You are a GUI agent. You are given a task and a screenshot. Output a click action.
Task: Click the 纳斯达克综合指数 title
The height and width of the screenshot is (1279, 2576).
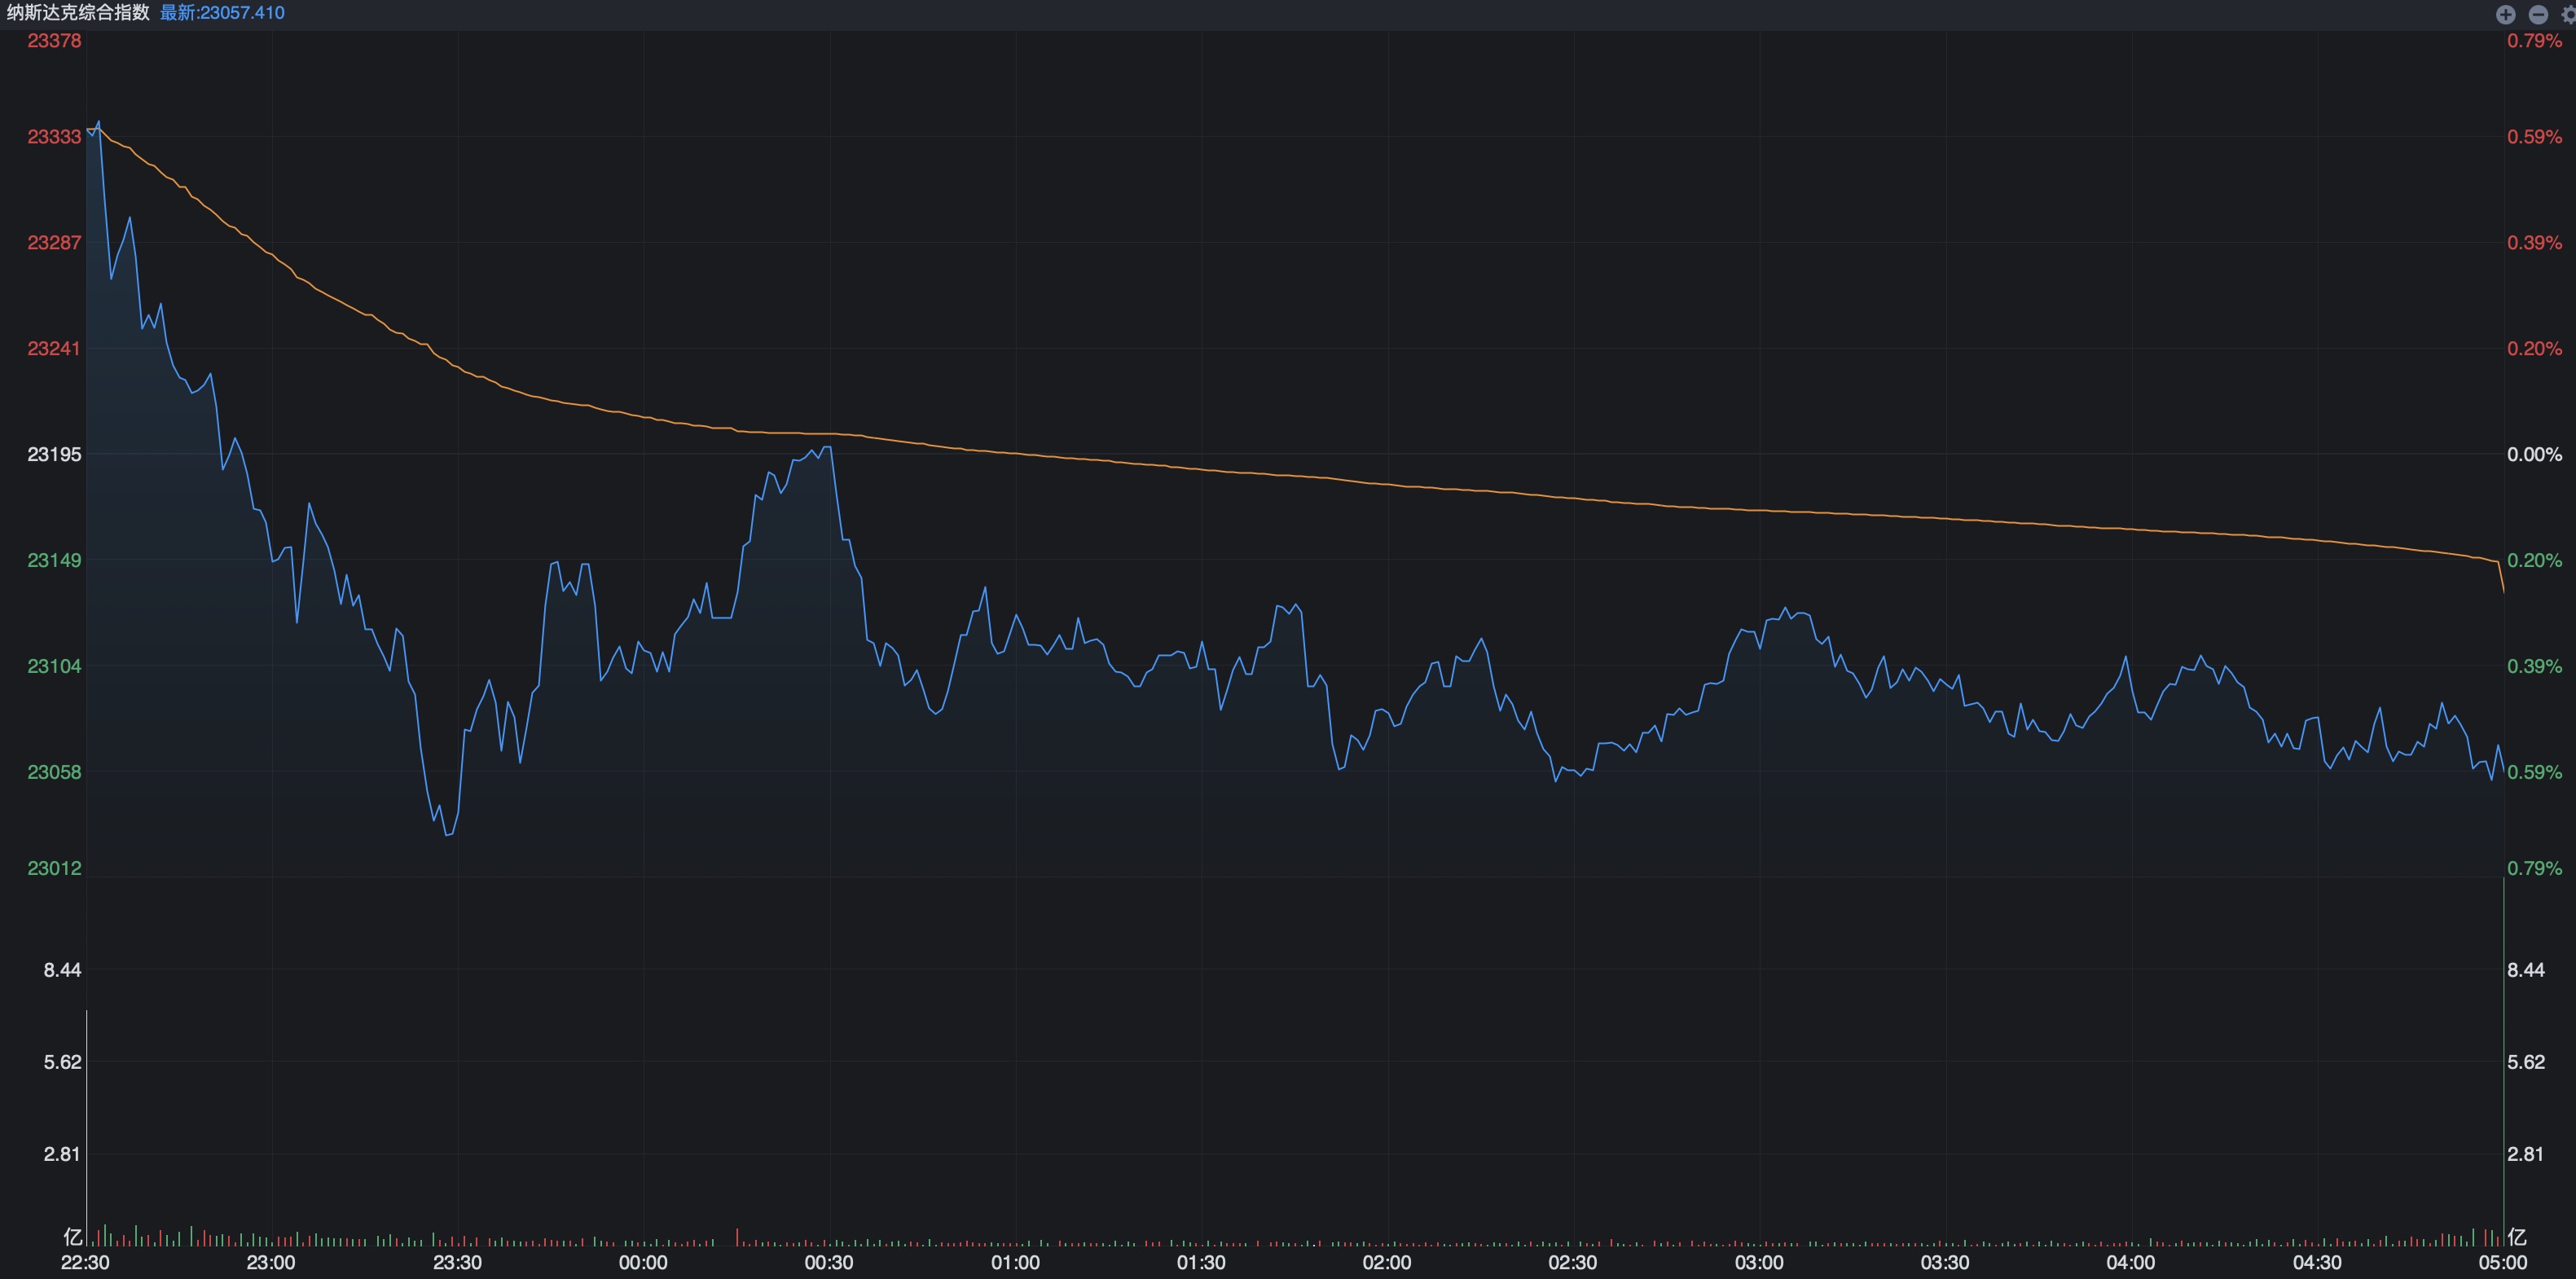tap(78, 13)
